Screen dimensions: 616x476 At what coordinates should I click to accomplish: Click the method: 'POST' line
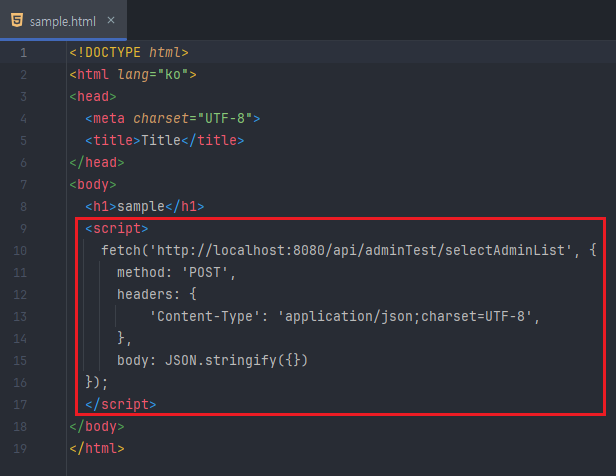coord(176,272)
